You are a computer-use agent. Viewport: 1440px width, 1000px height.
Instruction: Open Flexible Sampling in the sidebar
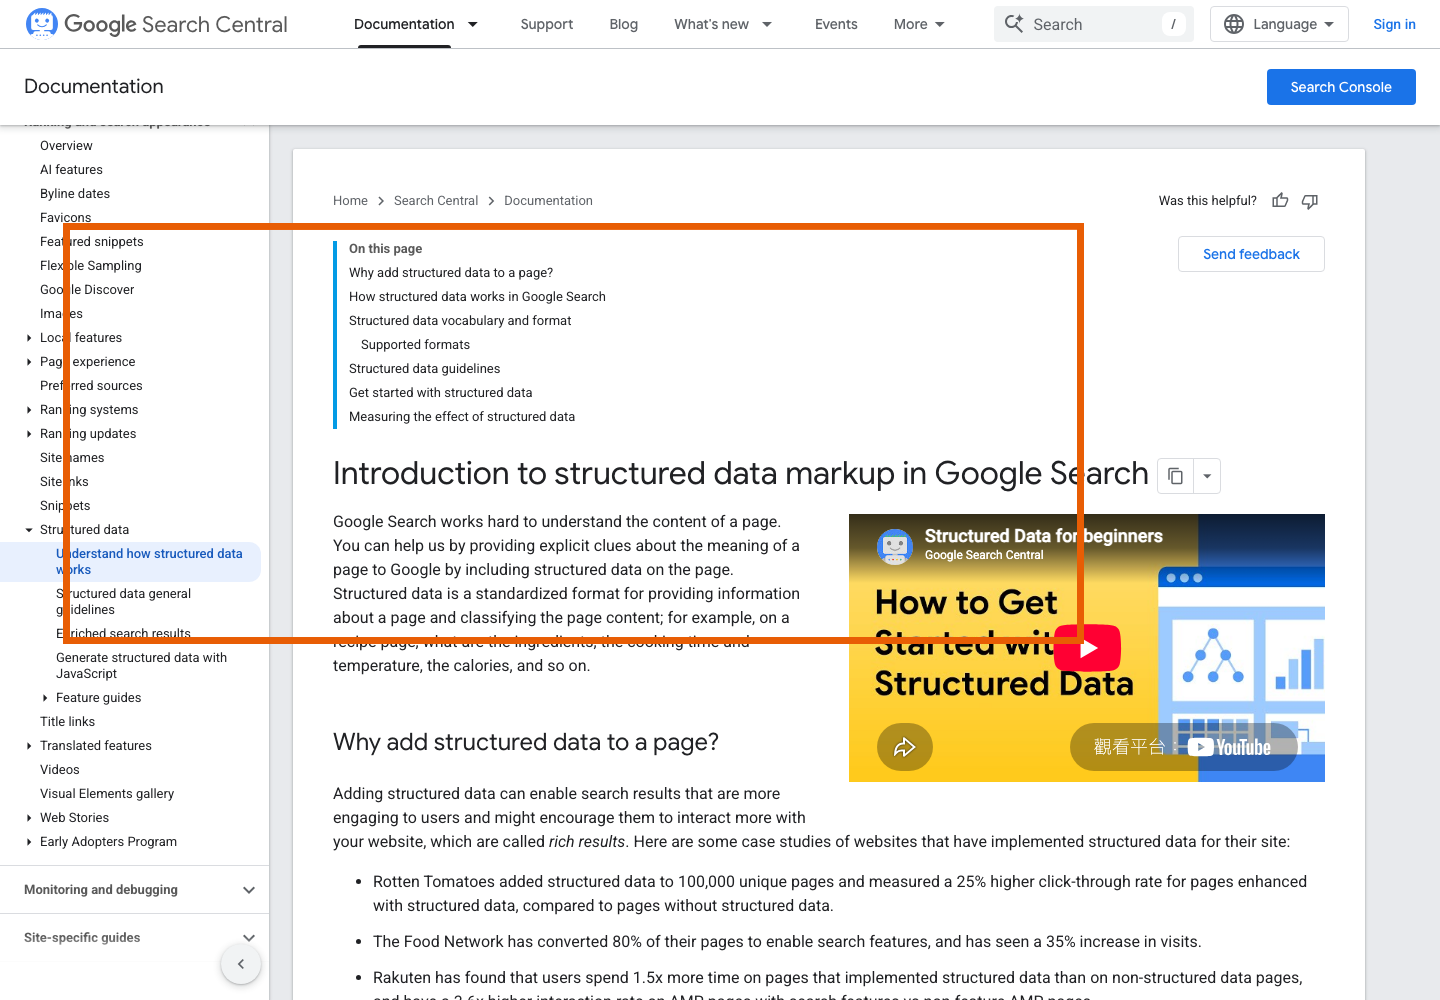point(91,266)
